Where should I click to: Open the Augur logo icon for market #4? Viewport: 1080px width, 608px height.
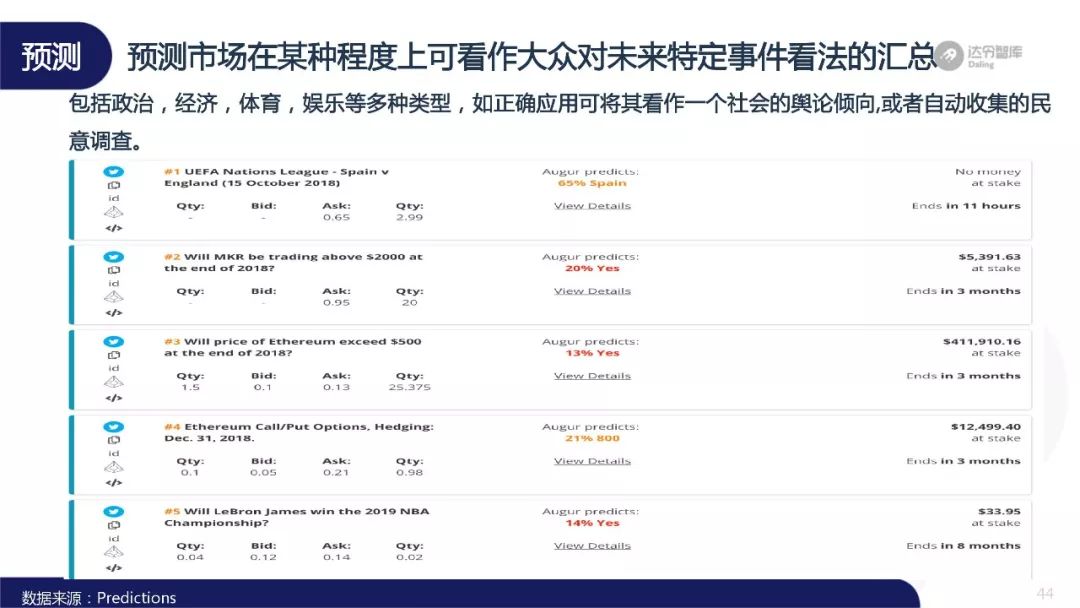(114, 467)
